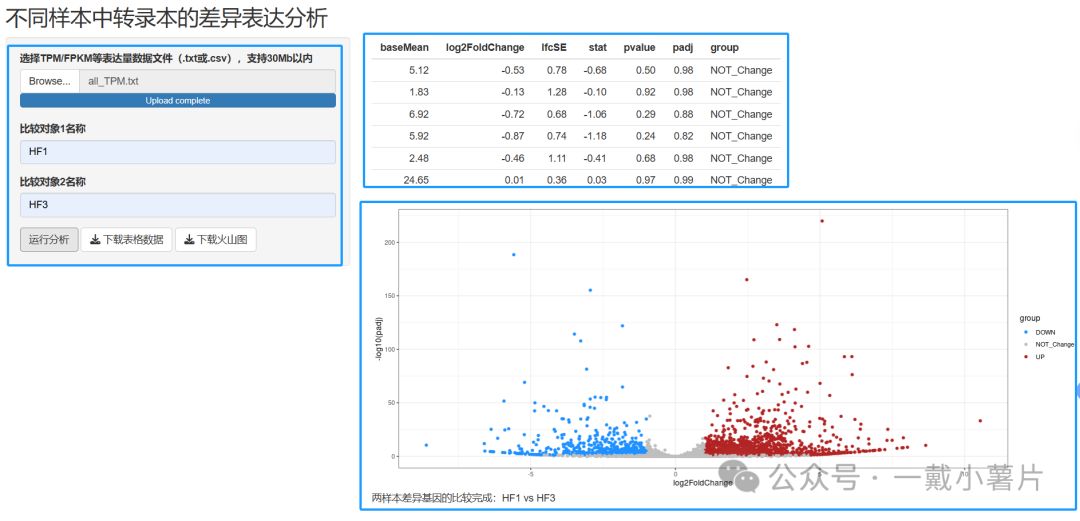Click the -log10(padj) y-axis title
The image size is (1080, 521).
click(x=380, y=338)
